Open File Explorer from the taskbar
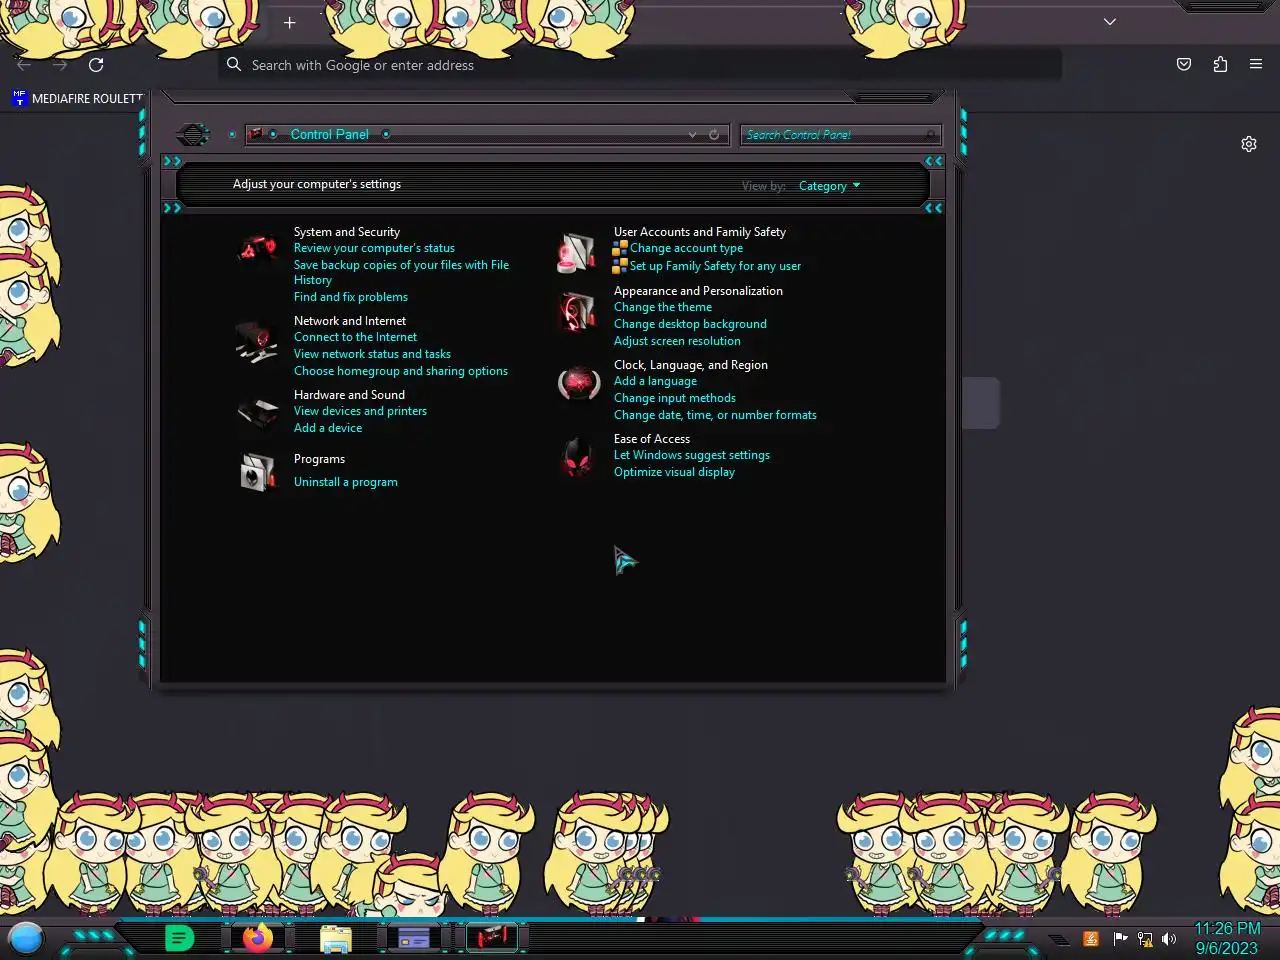Viewport: 1280px width, 960px height. [x=336, y=939]
